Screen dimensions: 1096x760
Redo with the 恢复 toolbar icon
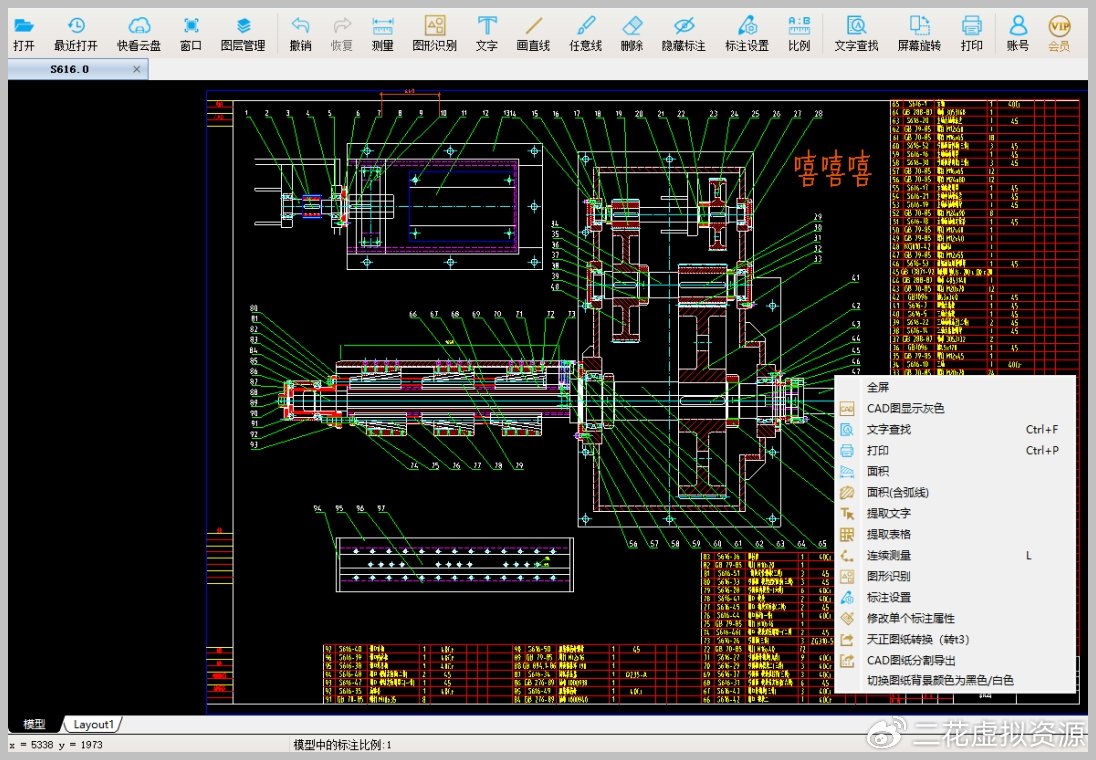point(342,34)
